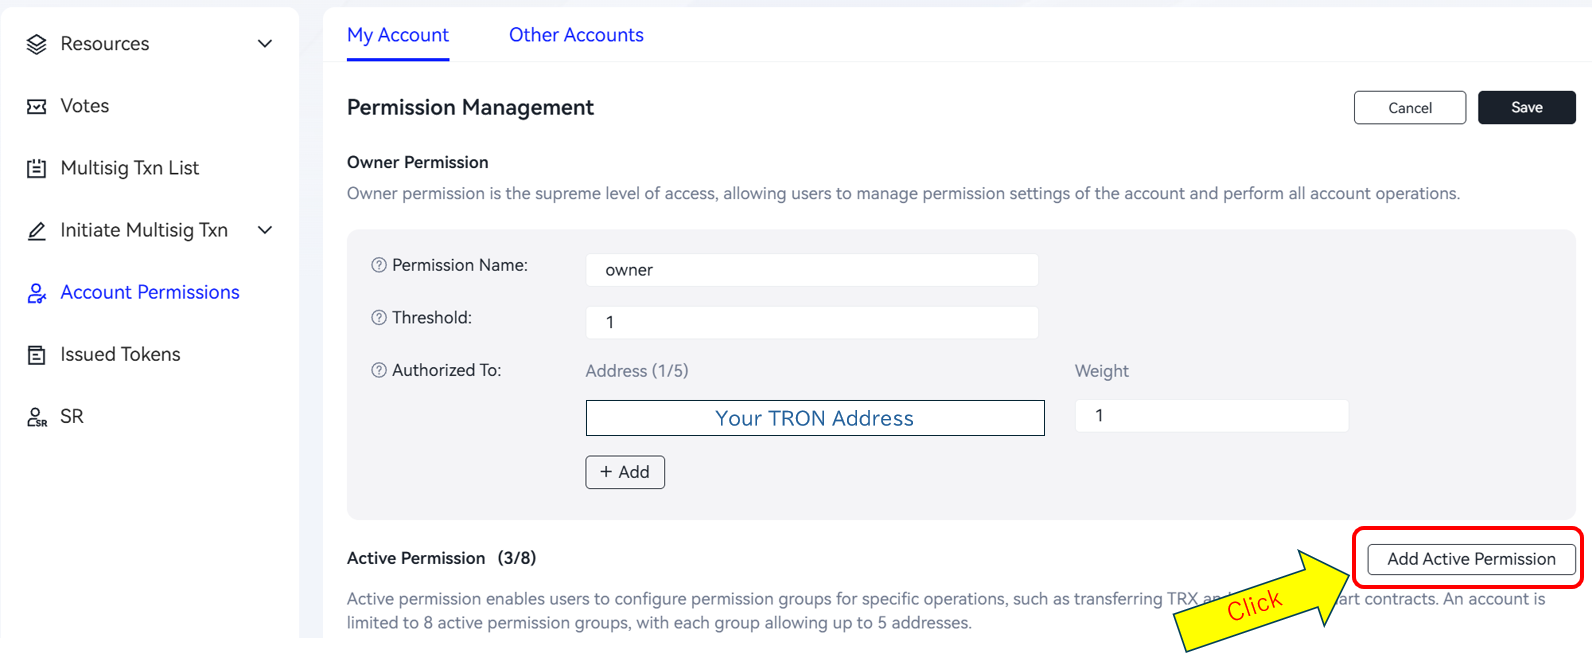Image resolution: width=1592 pixels, height=658 pixels.
Task: Click Add Active Permission button
Action: [1472, 559]
